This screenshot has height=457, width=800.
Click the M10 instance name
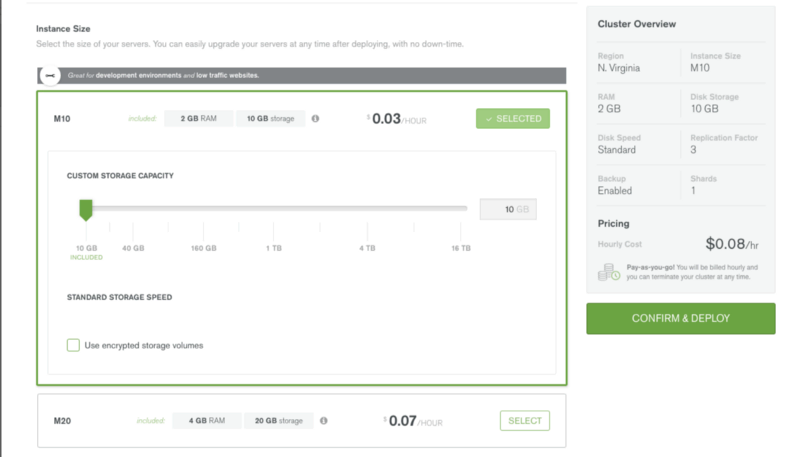click(62, 119)
